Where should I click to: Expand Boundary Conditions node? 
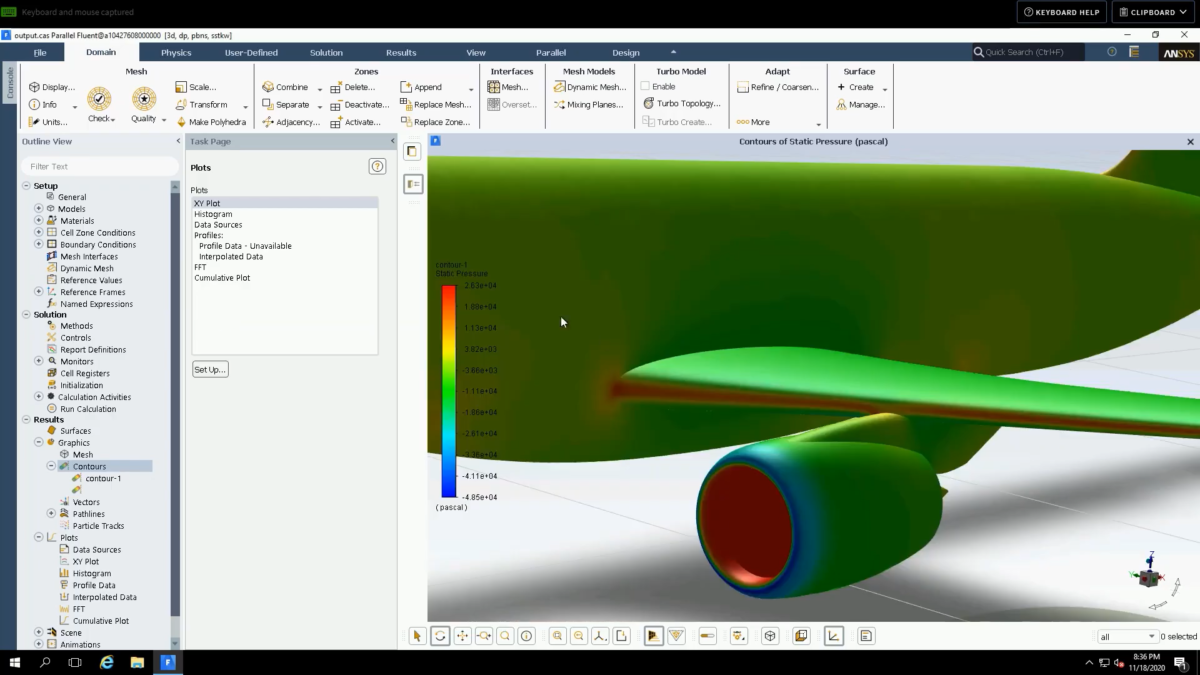[39, 245]
